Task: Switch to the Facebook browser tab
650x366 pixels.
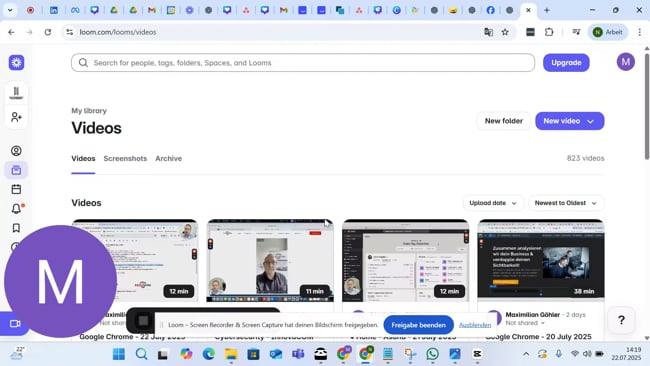Action: (490, 10)
